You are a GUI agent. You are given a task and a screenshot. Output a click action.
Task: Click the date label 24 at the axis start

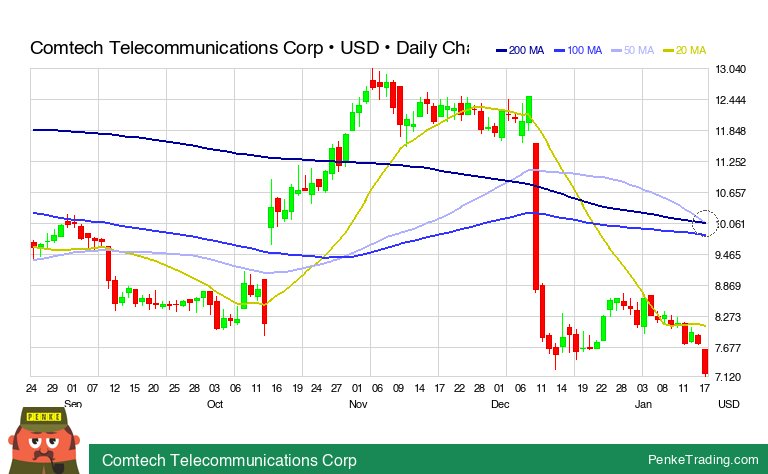point(31,388)
